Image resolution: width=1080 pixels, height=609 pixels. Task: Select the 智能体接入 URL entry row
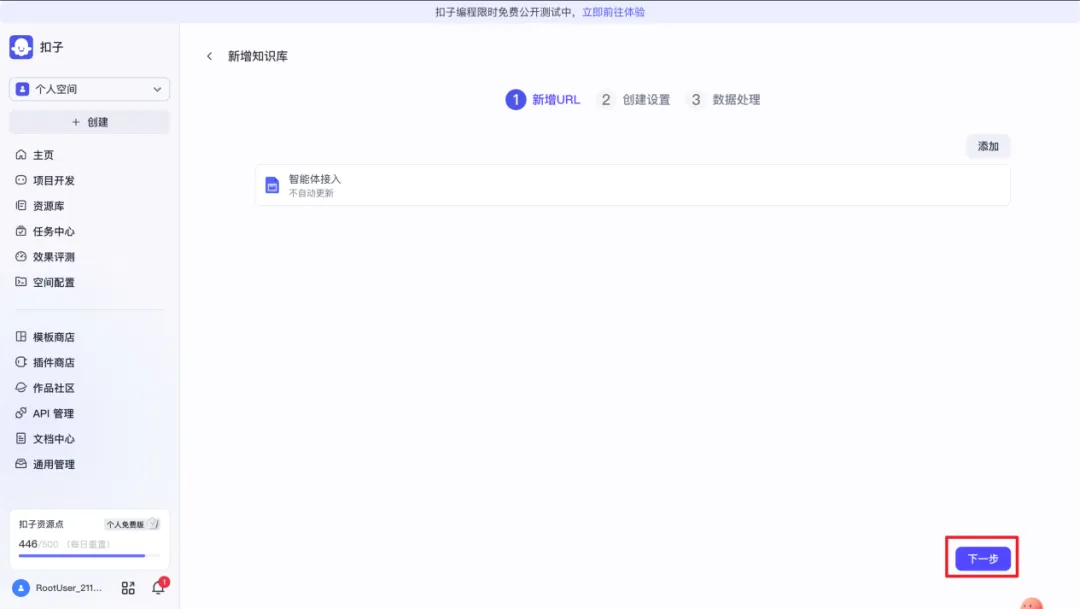point(632,185)
